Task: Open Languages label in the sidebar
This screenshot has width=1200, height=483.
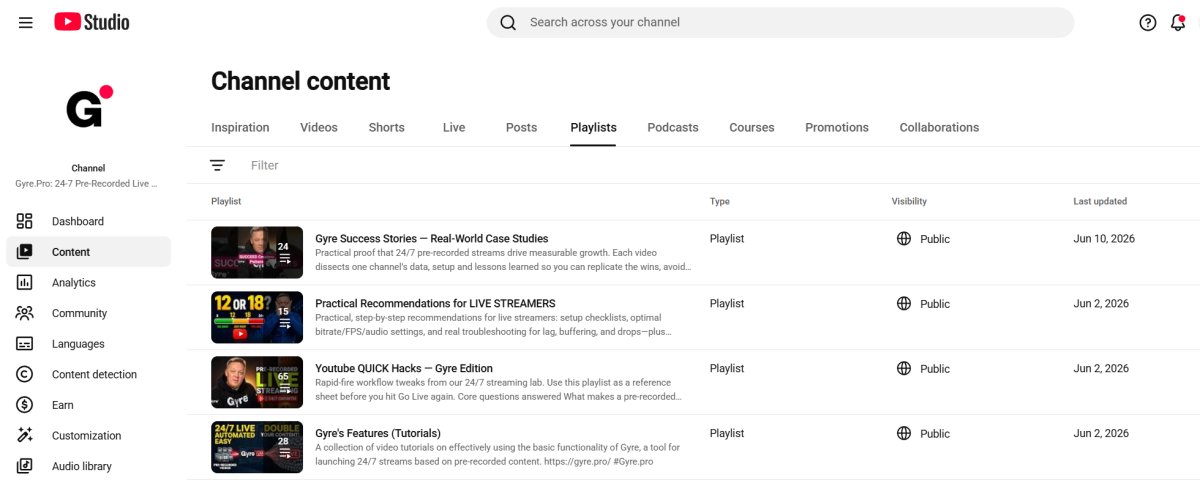Action: click(x=78, y=344)
